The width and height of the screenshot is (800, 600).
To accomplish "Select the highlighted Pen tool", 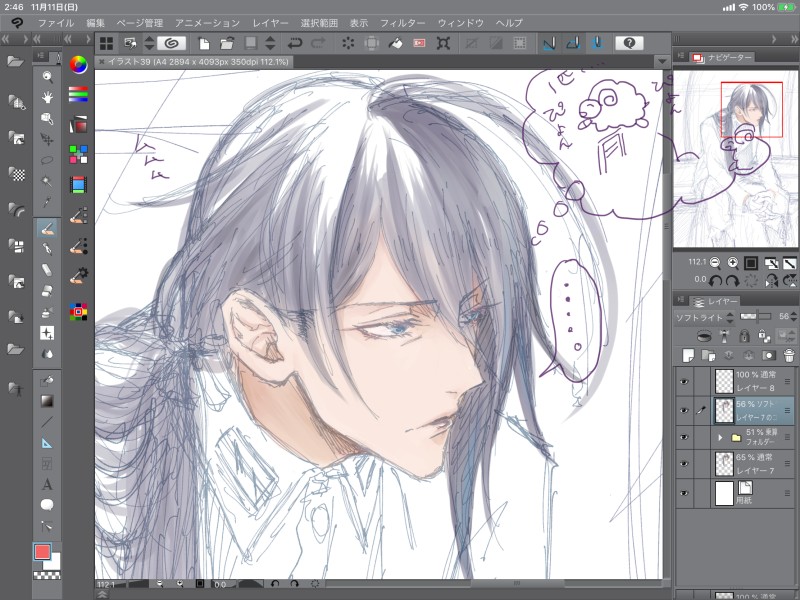I will tap(47, 228).
